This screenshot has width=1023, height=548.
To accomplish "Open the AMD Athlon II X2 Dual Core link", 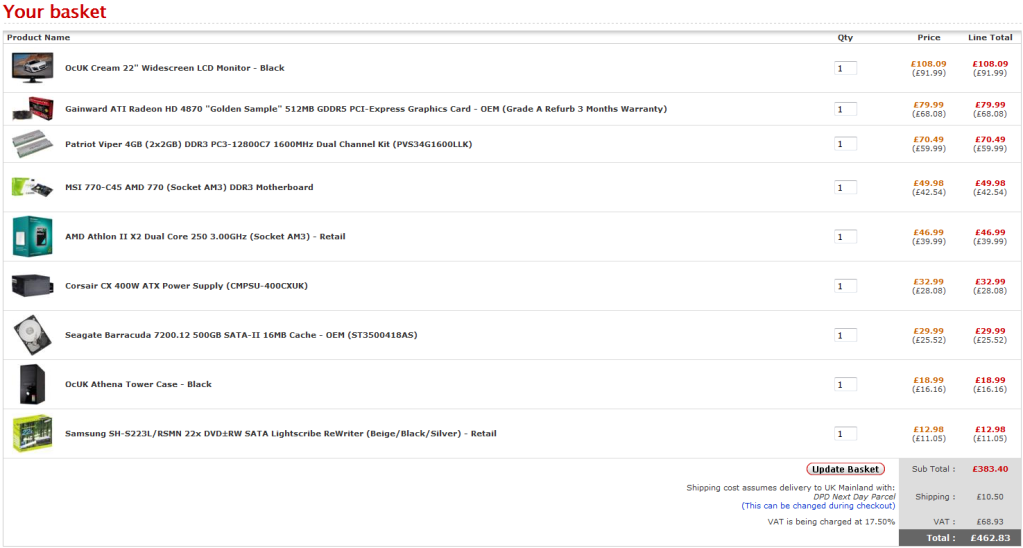I will pyautogui.click(x=206, y=236).
